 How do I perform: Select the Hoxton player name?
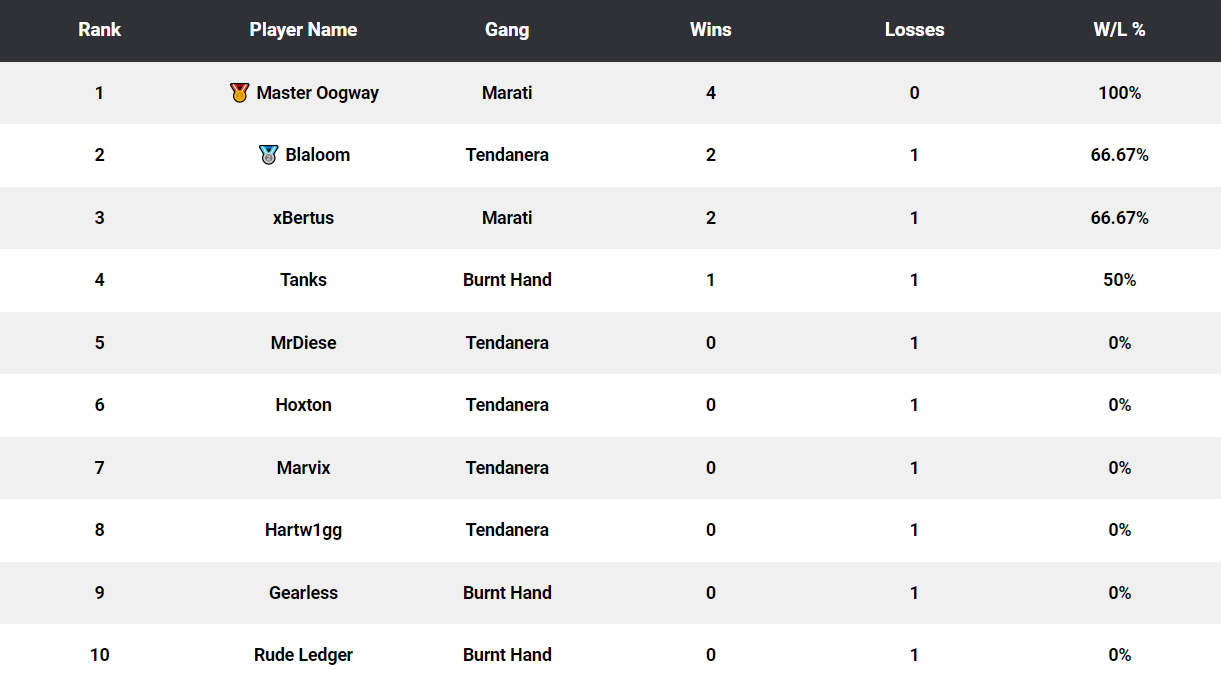[303, 405]
